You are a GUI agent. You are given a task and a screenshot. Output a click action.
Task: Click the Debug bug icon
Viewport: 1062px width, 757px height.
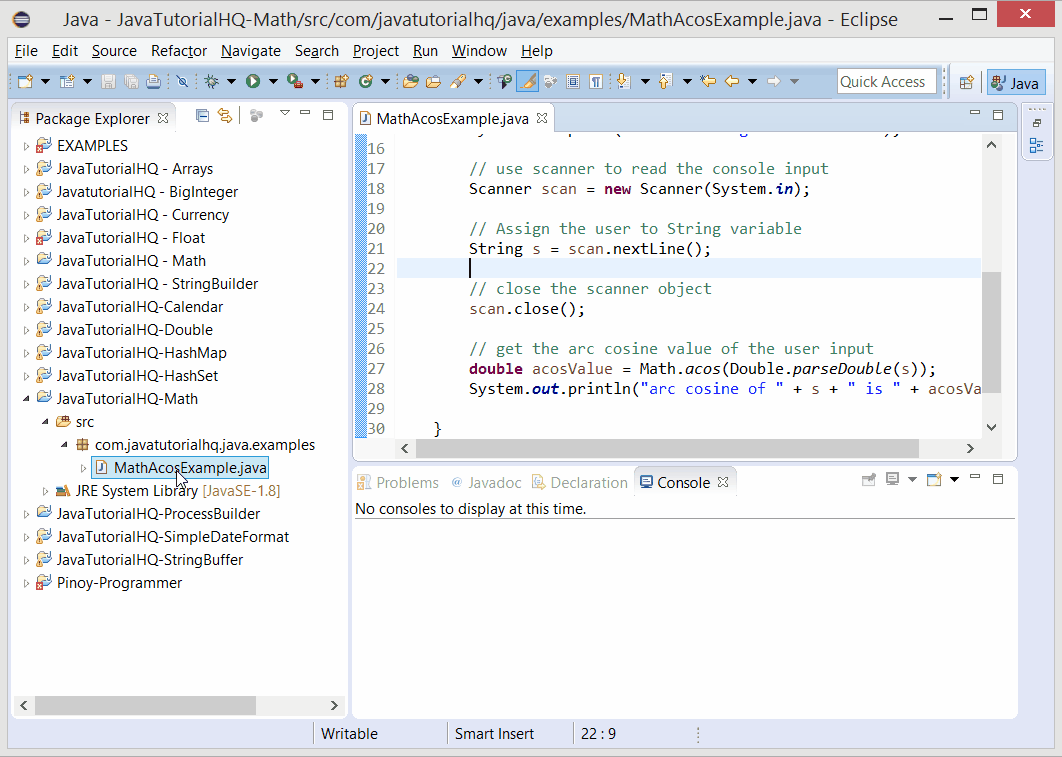(211, 82)
